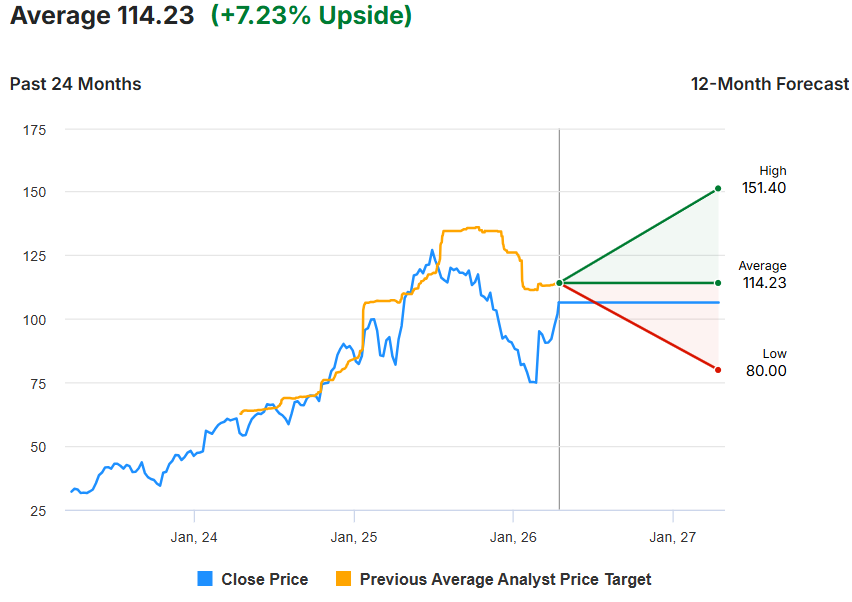Click the 175 value on the y-axis
852x602 pixels.
pos(35,130)
